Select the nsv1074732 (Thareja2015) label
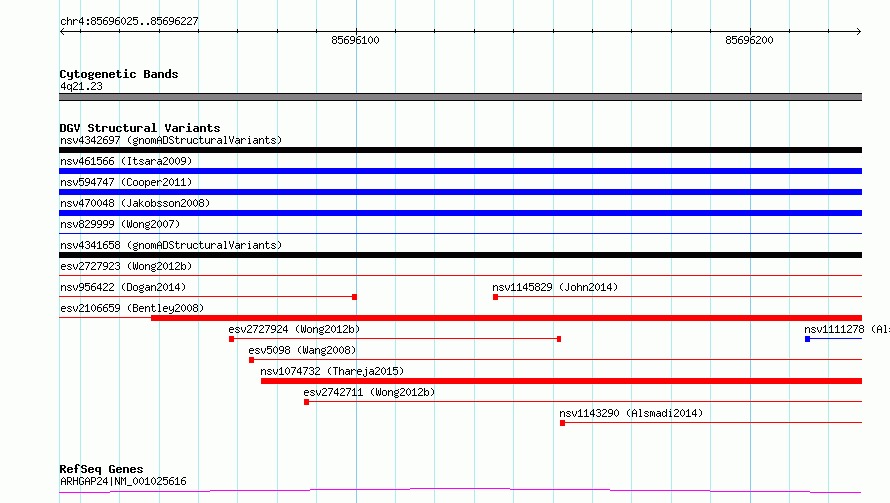Image resolution: width=890 pixels, height=503 pixels. 332,371
